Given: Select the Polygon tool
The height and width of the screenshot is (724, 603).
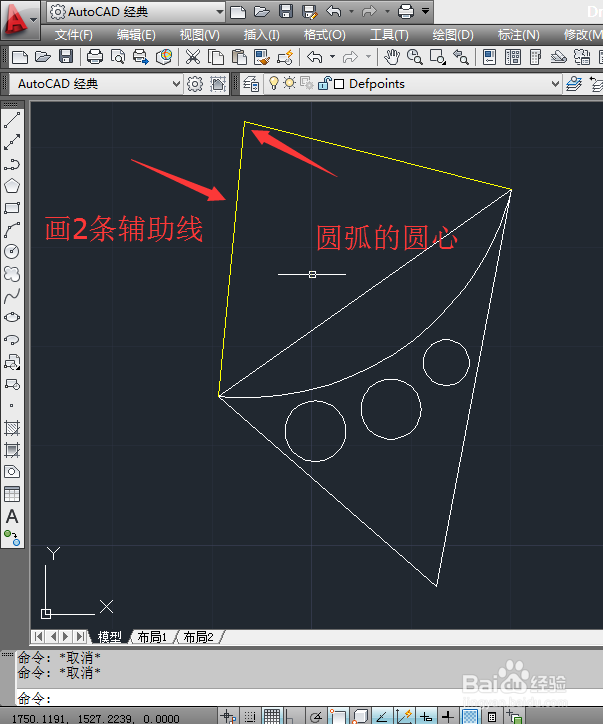Looking at the screenshot, I should click(12, 186).
